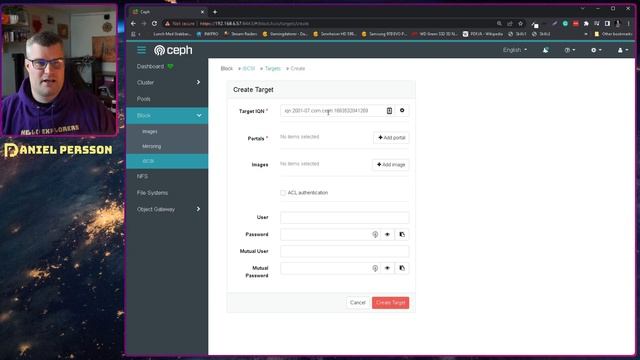This screenshot has height=360, width=640.
Task: Open Mirroring under Block
Action: (x=167, y=146)
